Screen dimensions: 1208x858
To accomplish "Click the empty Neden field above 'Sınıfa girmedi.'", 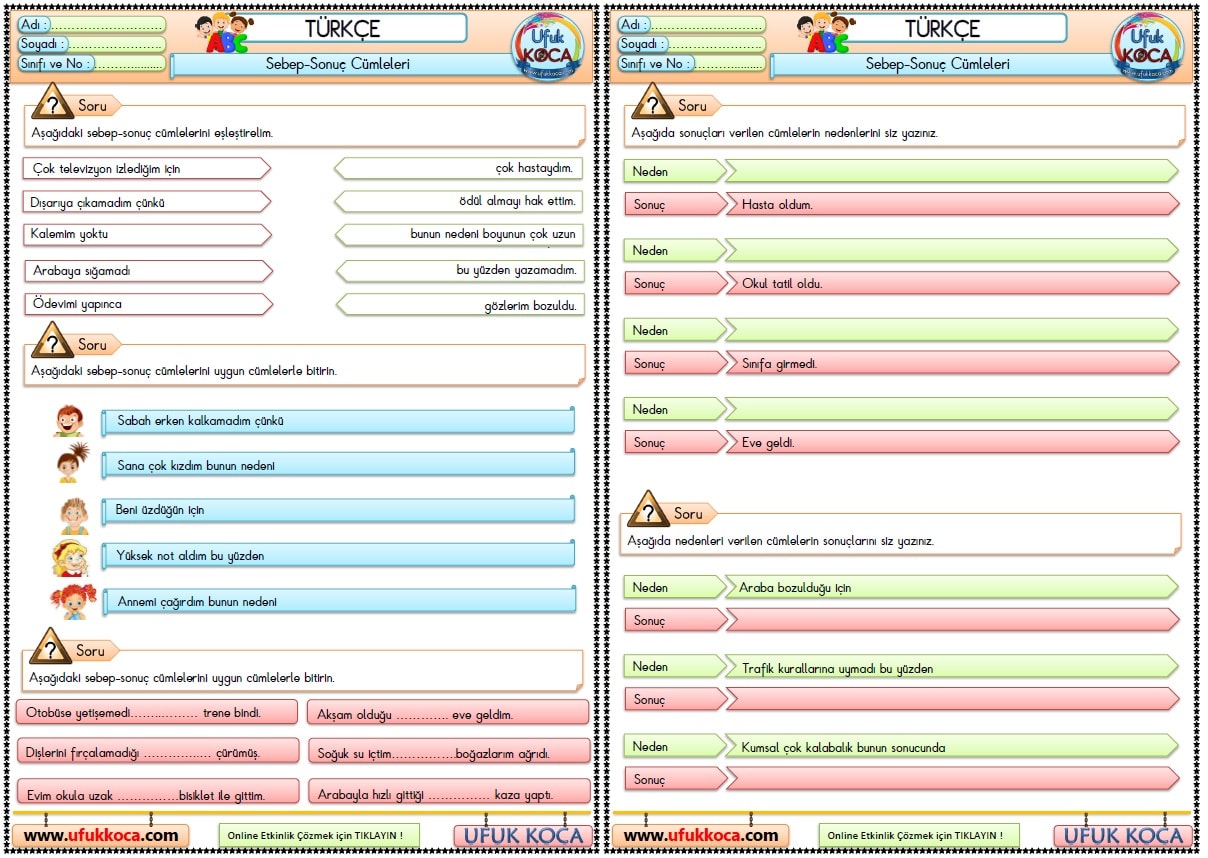I will [952, 330].
